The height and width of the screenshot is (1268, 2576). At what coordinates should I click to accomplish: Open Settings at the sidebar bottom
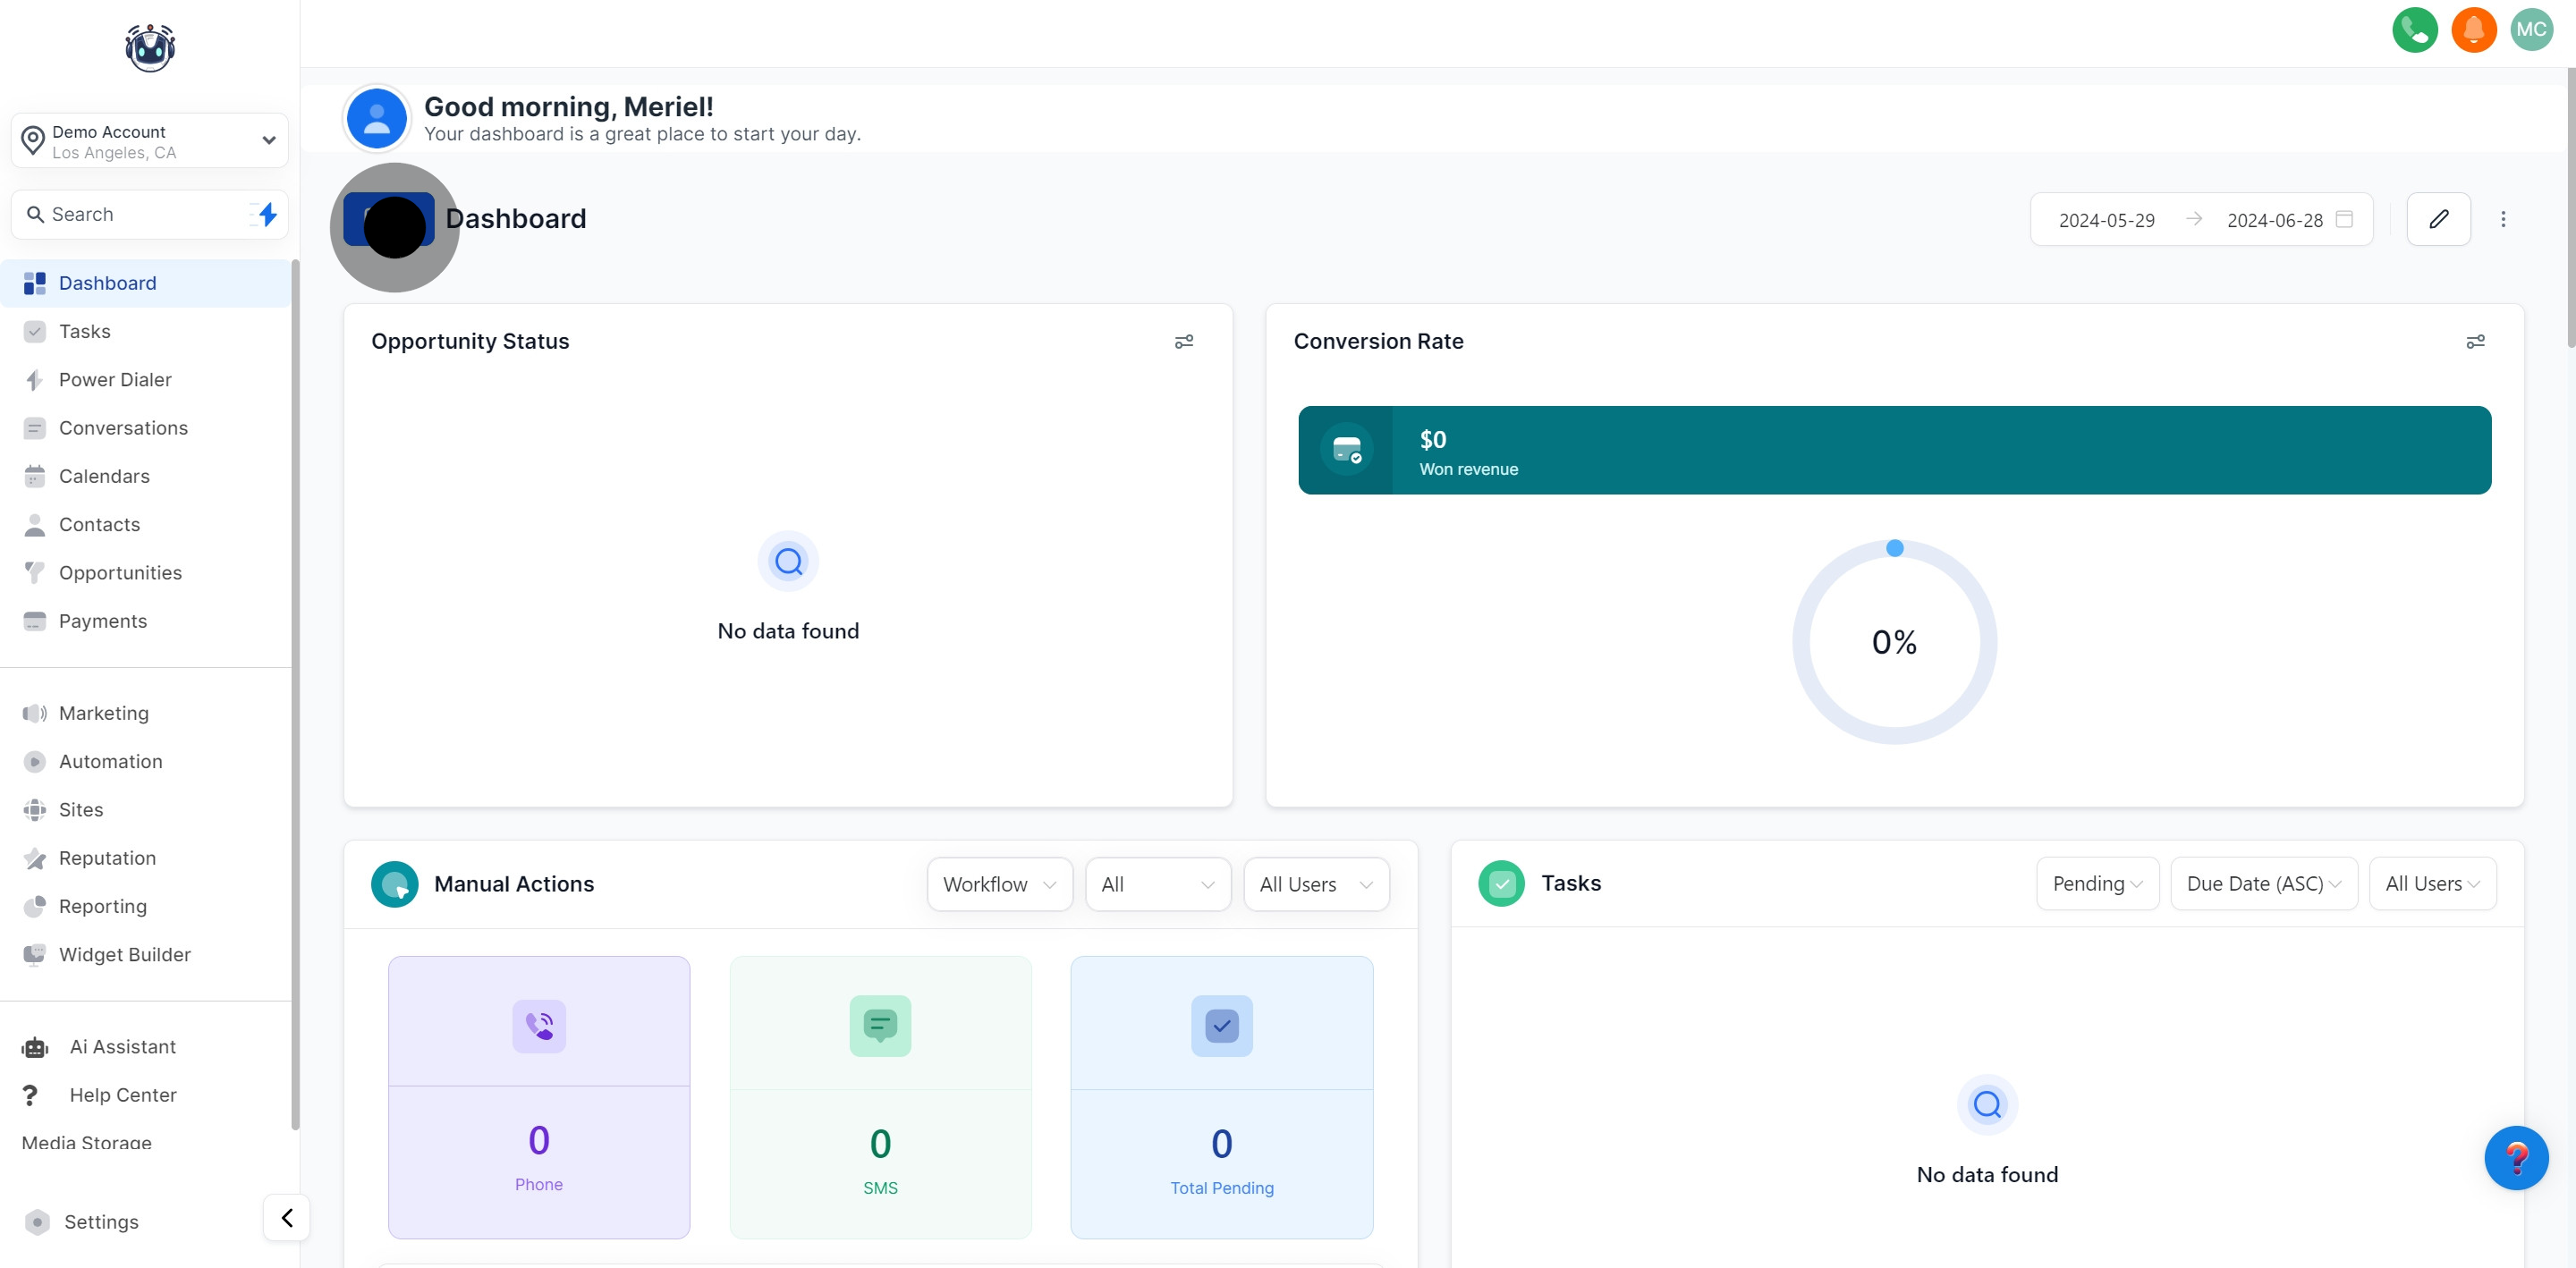(101, 1221)
